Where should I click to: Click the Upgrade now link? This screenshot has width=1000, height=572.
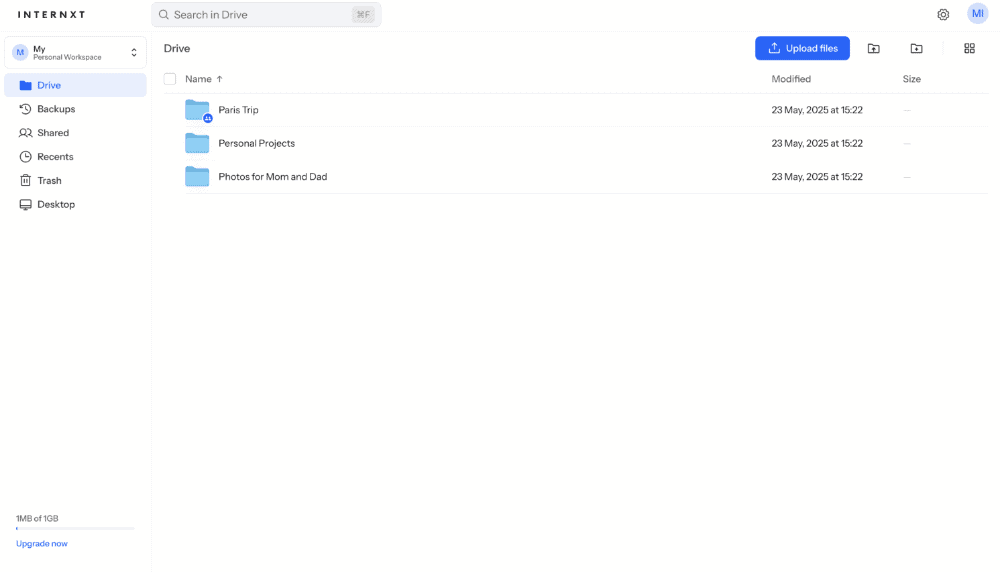pos(41,544)
